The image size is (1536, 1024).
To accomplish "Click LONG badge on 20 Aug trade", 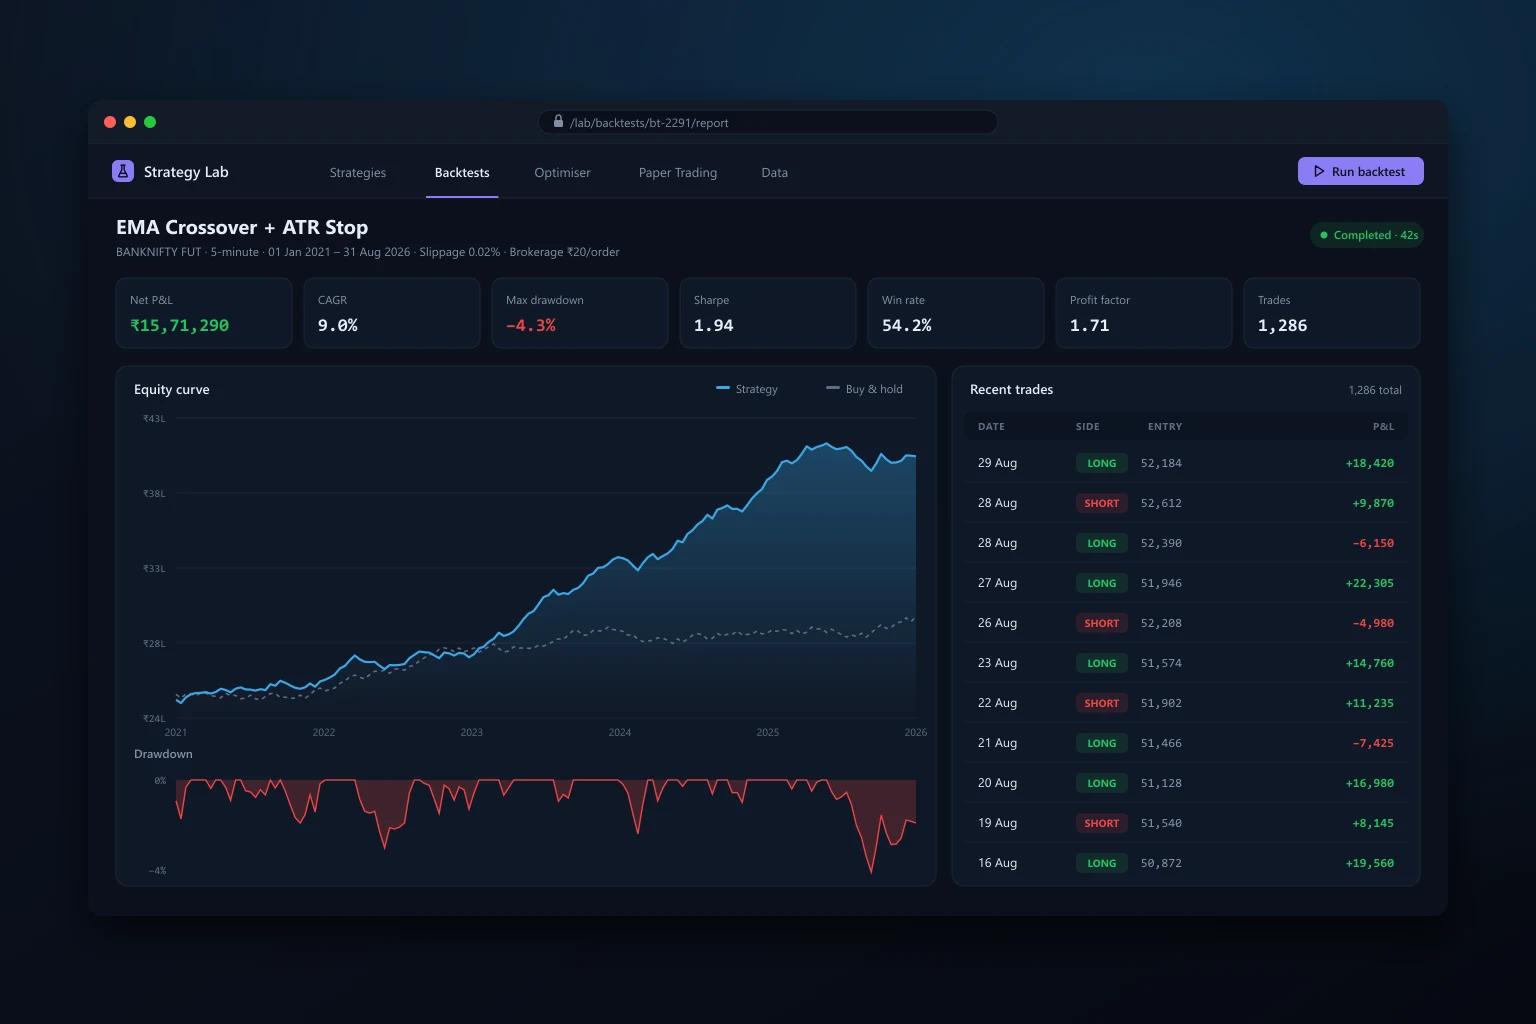I will [1102, 783].
